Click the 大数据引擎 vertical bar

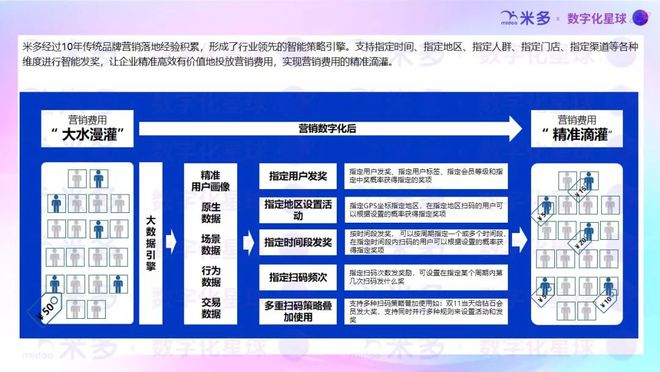[151, 243]
